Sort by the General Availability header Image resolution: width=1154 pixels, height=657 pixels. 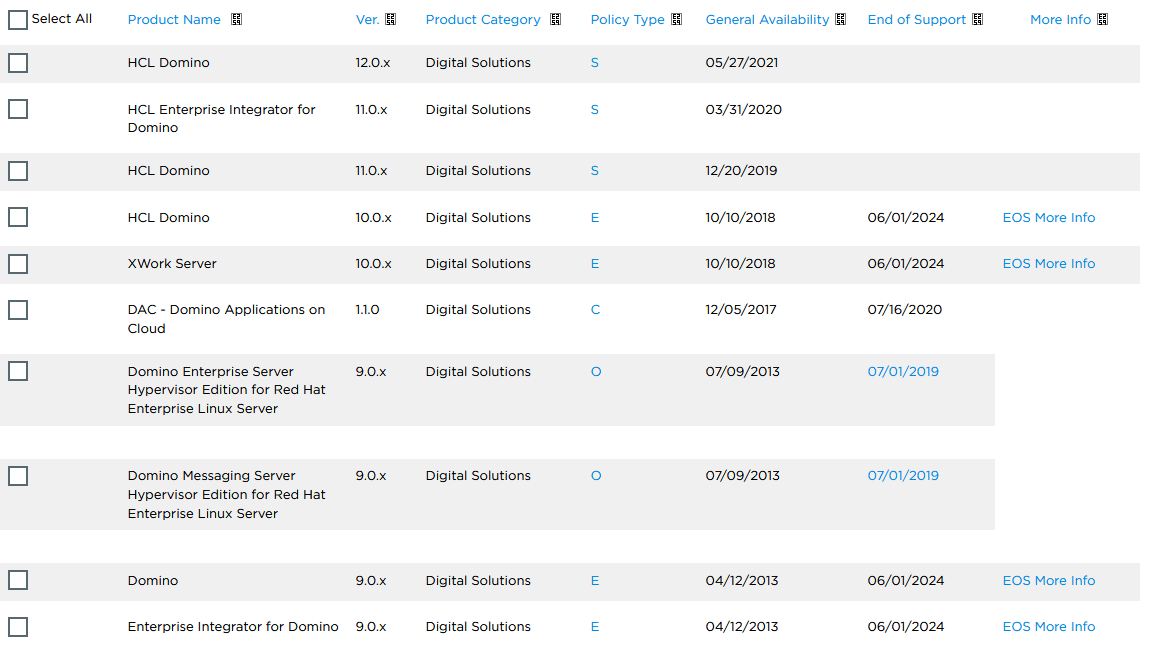coord(767,20)
